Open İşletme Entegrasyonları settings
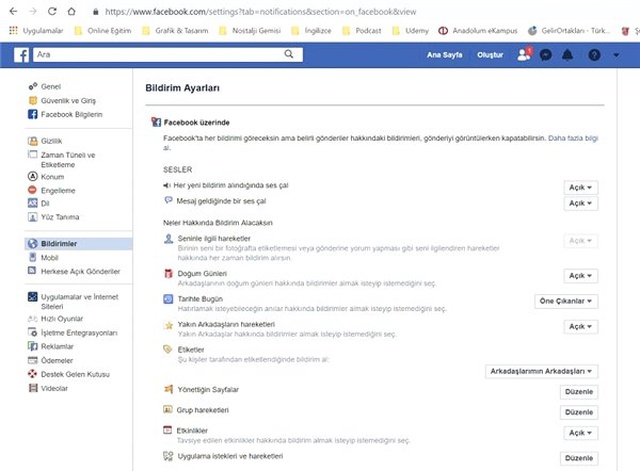 coord(73,333)
